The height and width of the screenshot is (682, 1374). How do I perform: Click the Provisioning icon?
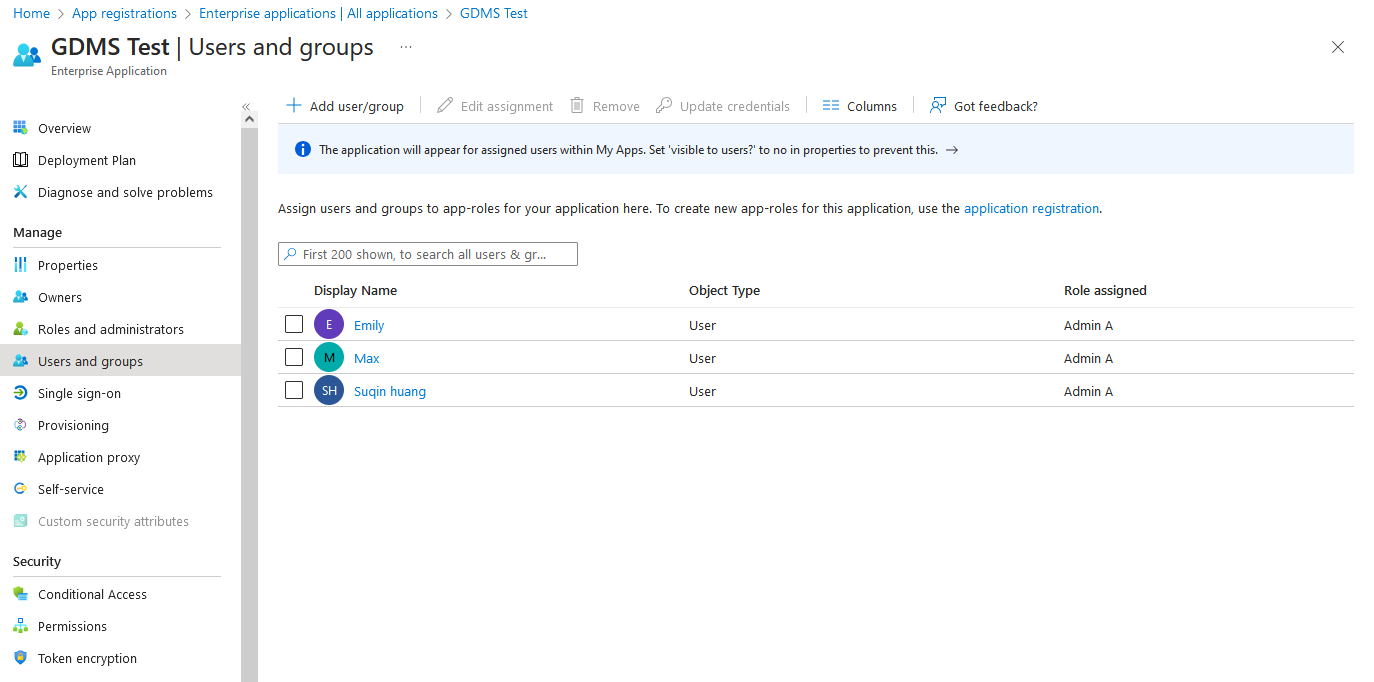20,425
